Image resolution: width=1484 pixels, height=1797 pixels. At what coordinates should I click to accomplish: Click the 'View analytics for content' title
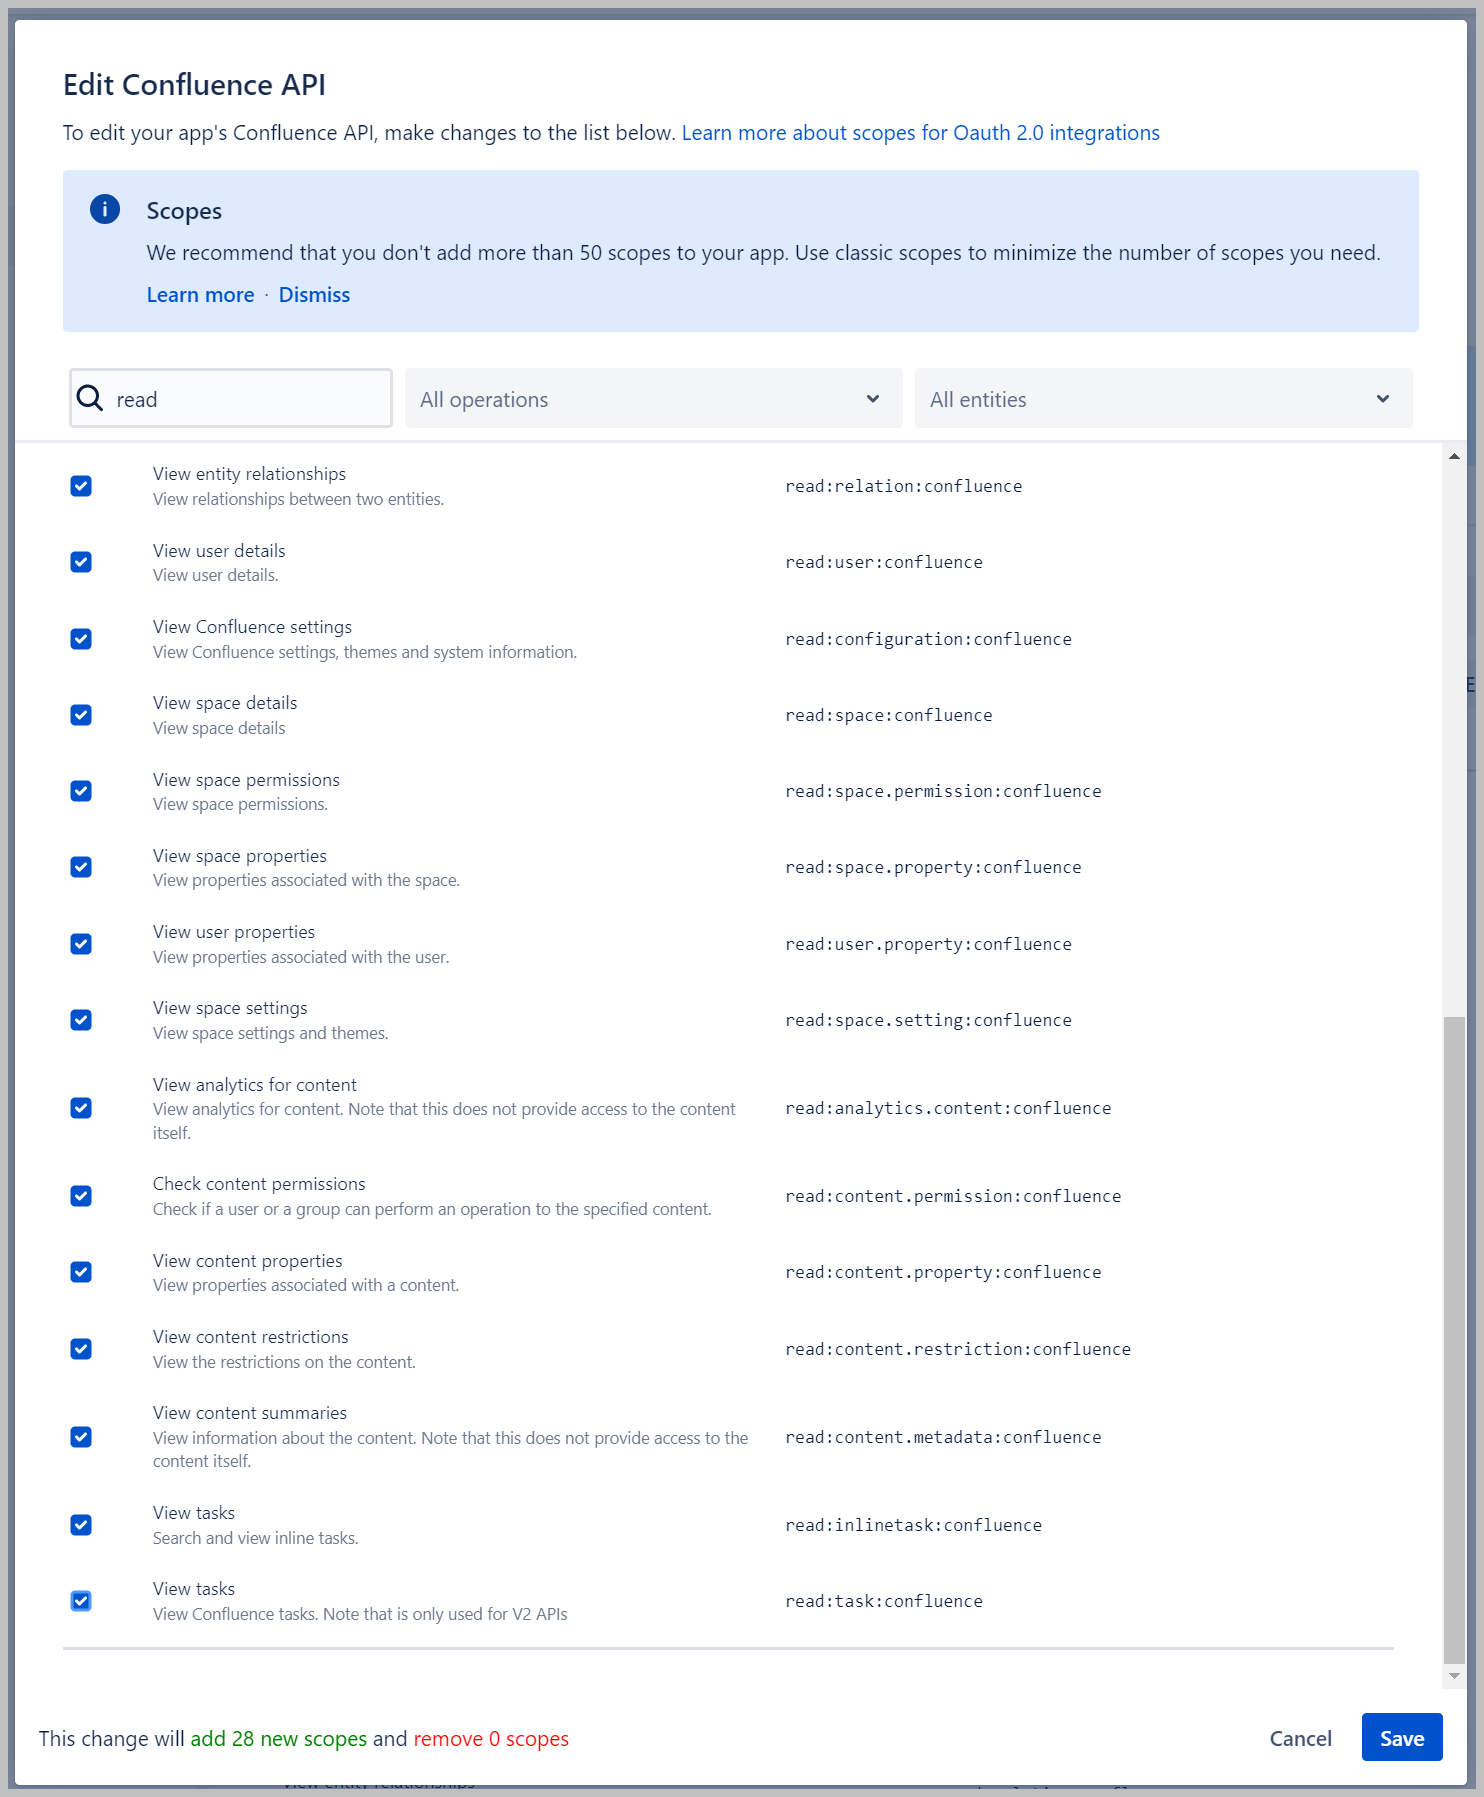click(x=254, y=1085)
